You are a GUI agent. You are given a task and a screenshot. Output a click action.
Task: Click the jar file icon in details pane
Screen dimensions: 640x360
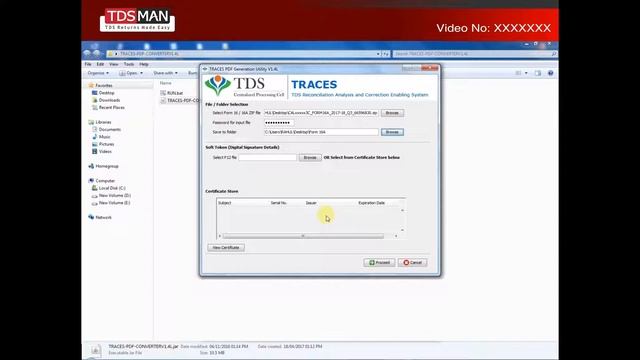coord(96,349)
